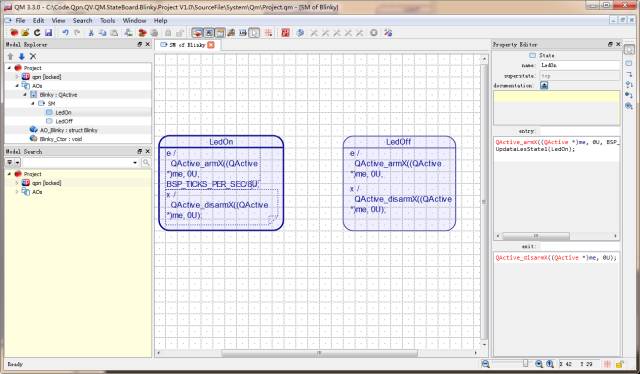640x374 pixels.
Task: Select Blinky_Ctor : void item
Action: [x=60, y=139]
